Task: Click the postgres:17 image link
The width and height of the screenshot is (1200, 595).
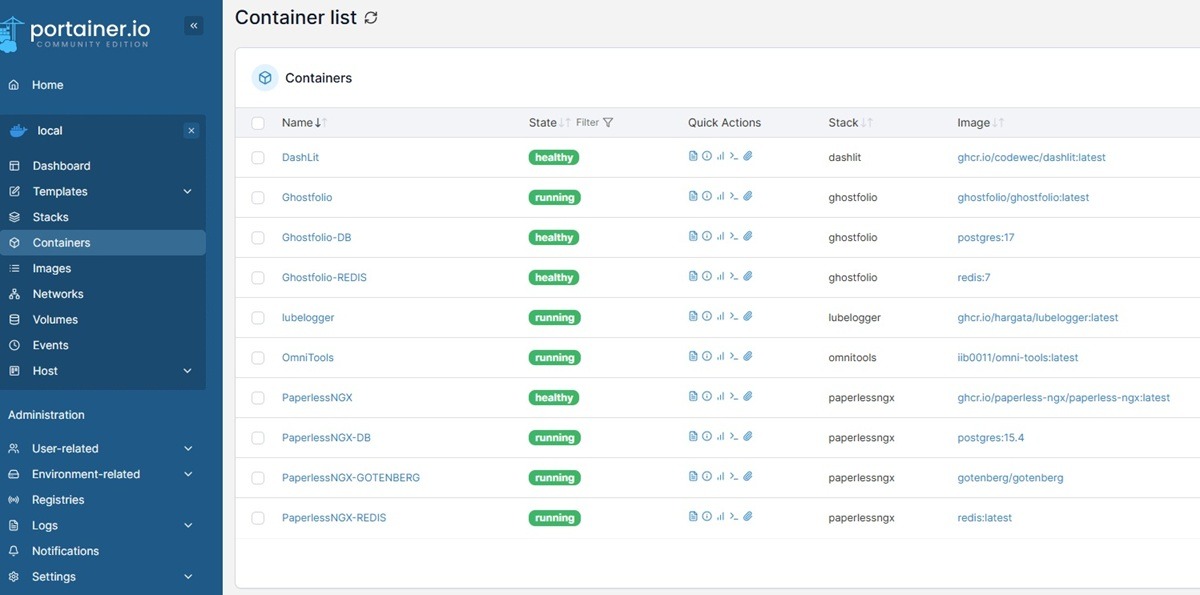Action: [983, 237]
